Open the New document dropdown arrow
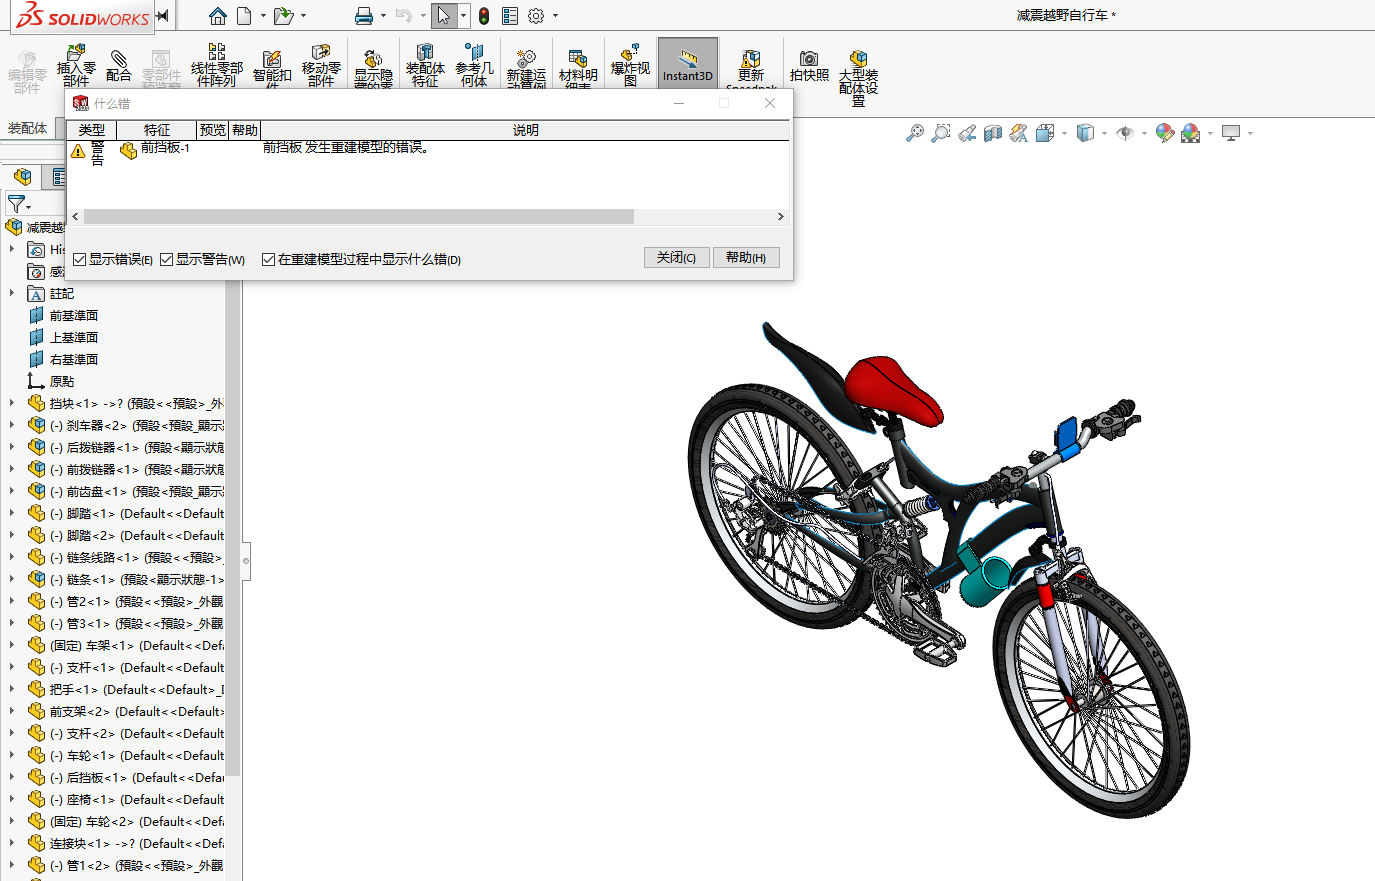Image resolution: width=1375 pixels, height=881 pixels. click(263, 16)
